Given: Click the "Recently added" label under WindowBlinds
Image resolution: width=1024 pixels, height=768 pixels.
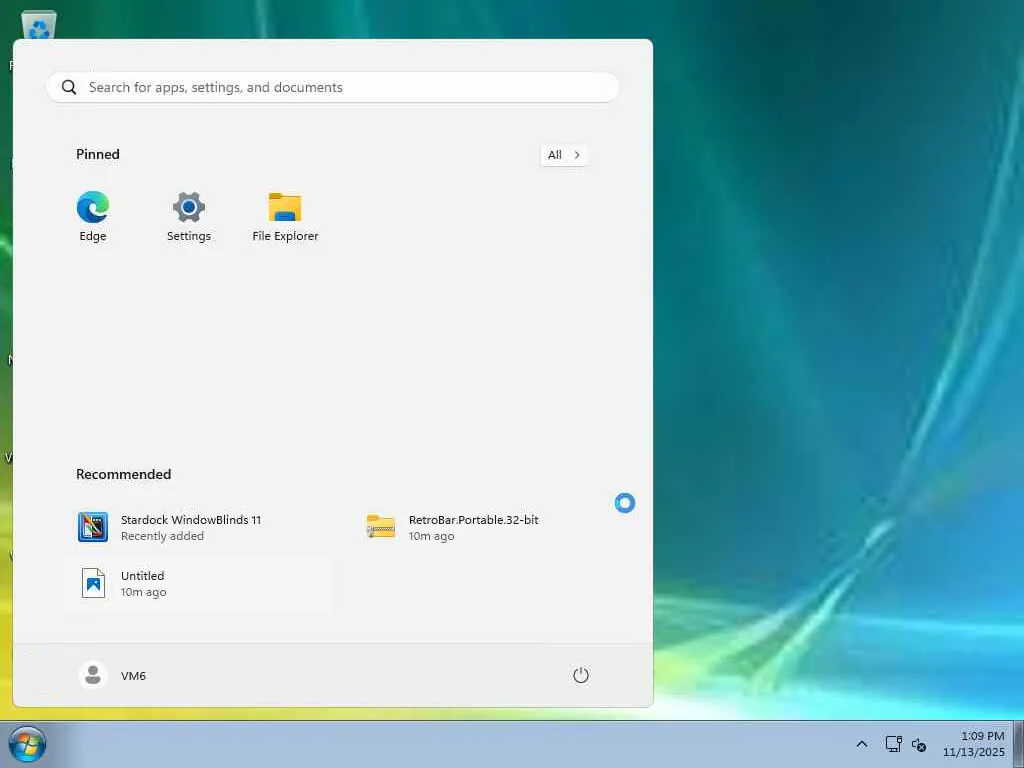Looking at the screenshot, I should [162, 536].
